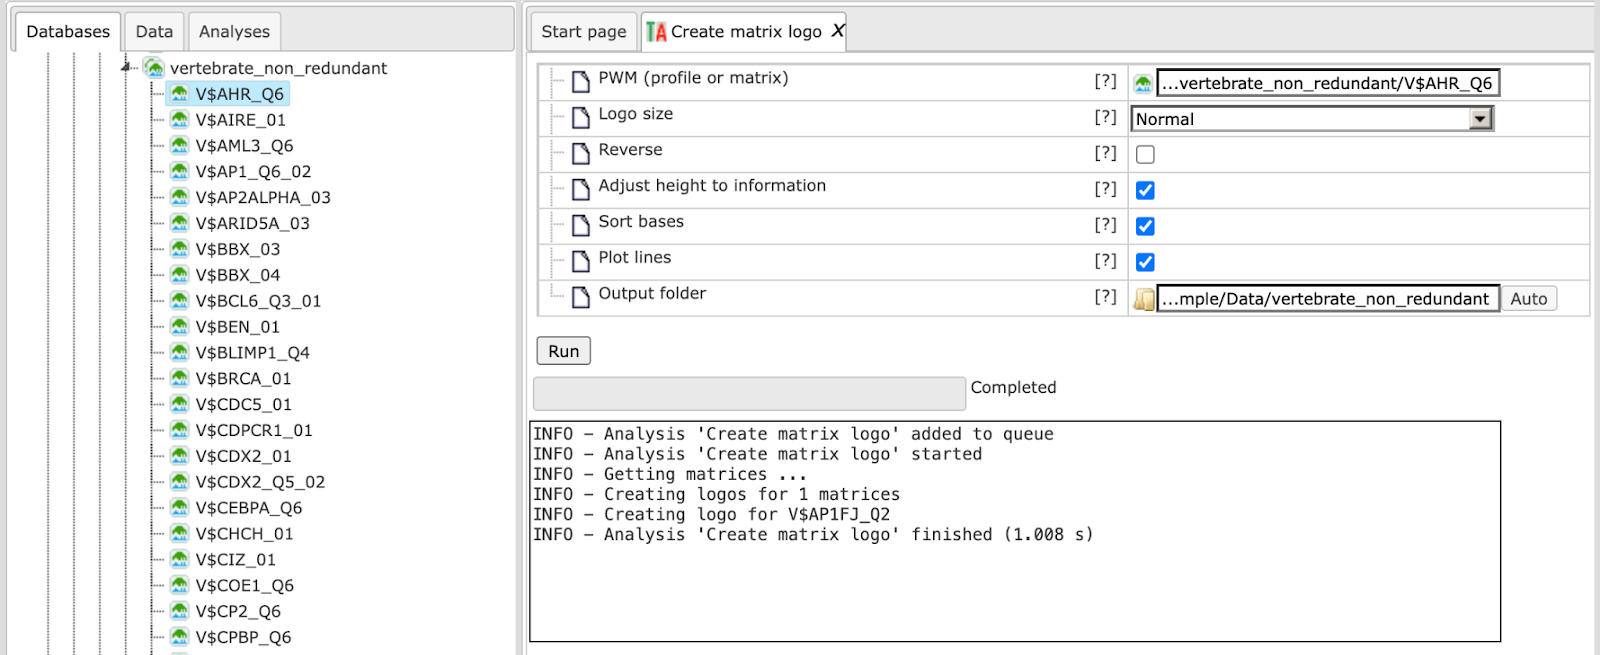Click the Auto button for output folder

1529,299
